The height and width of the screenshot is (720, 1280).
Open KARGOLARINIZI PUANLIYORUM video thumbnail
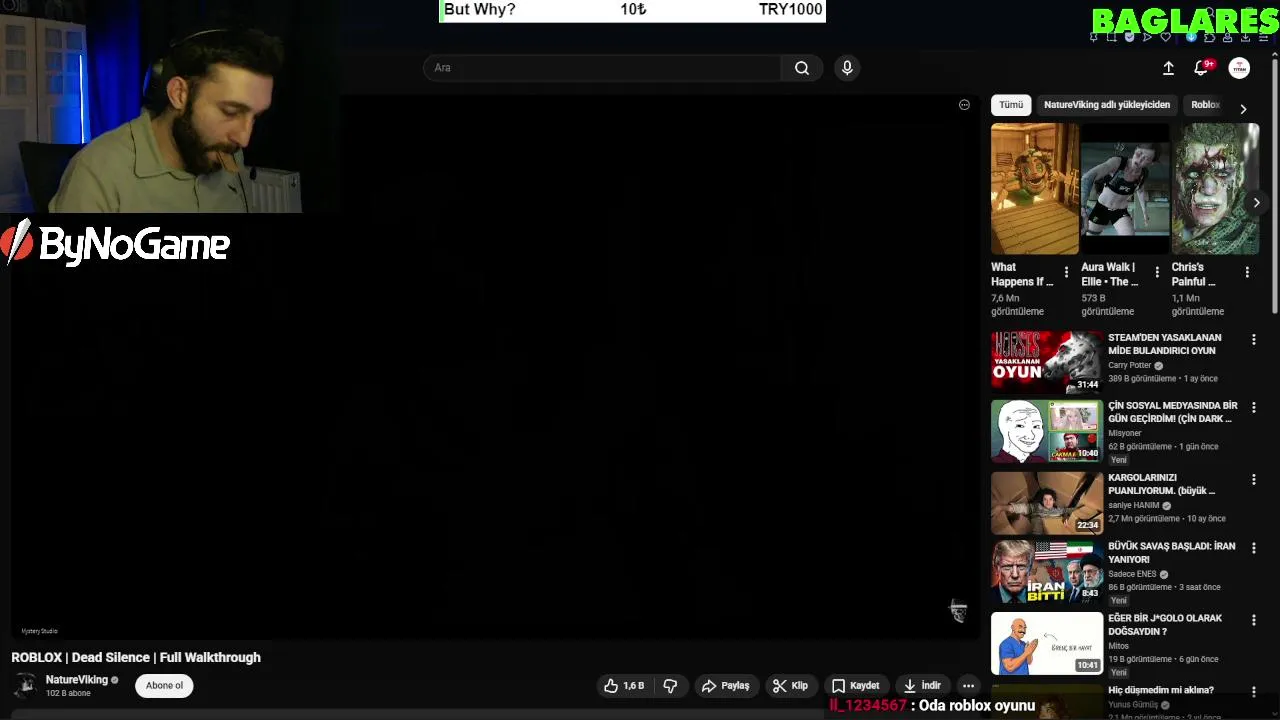coord(1047,502)
